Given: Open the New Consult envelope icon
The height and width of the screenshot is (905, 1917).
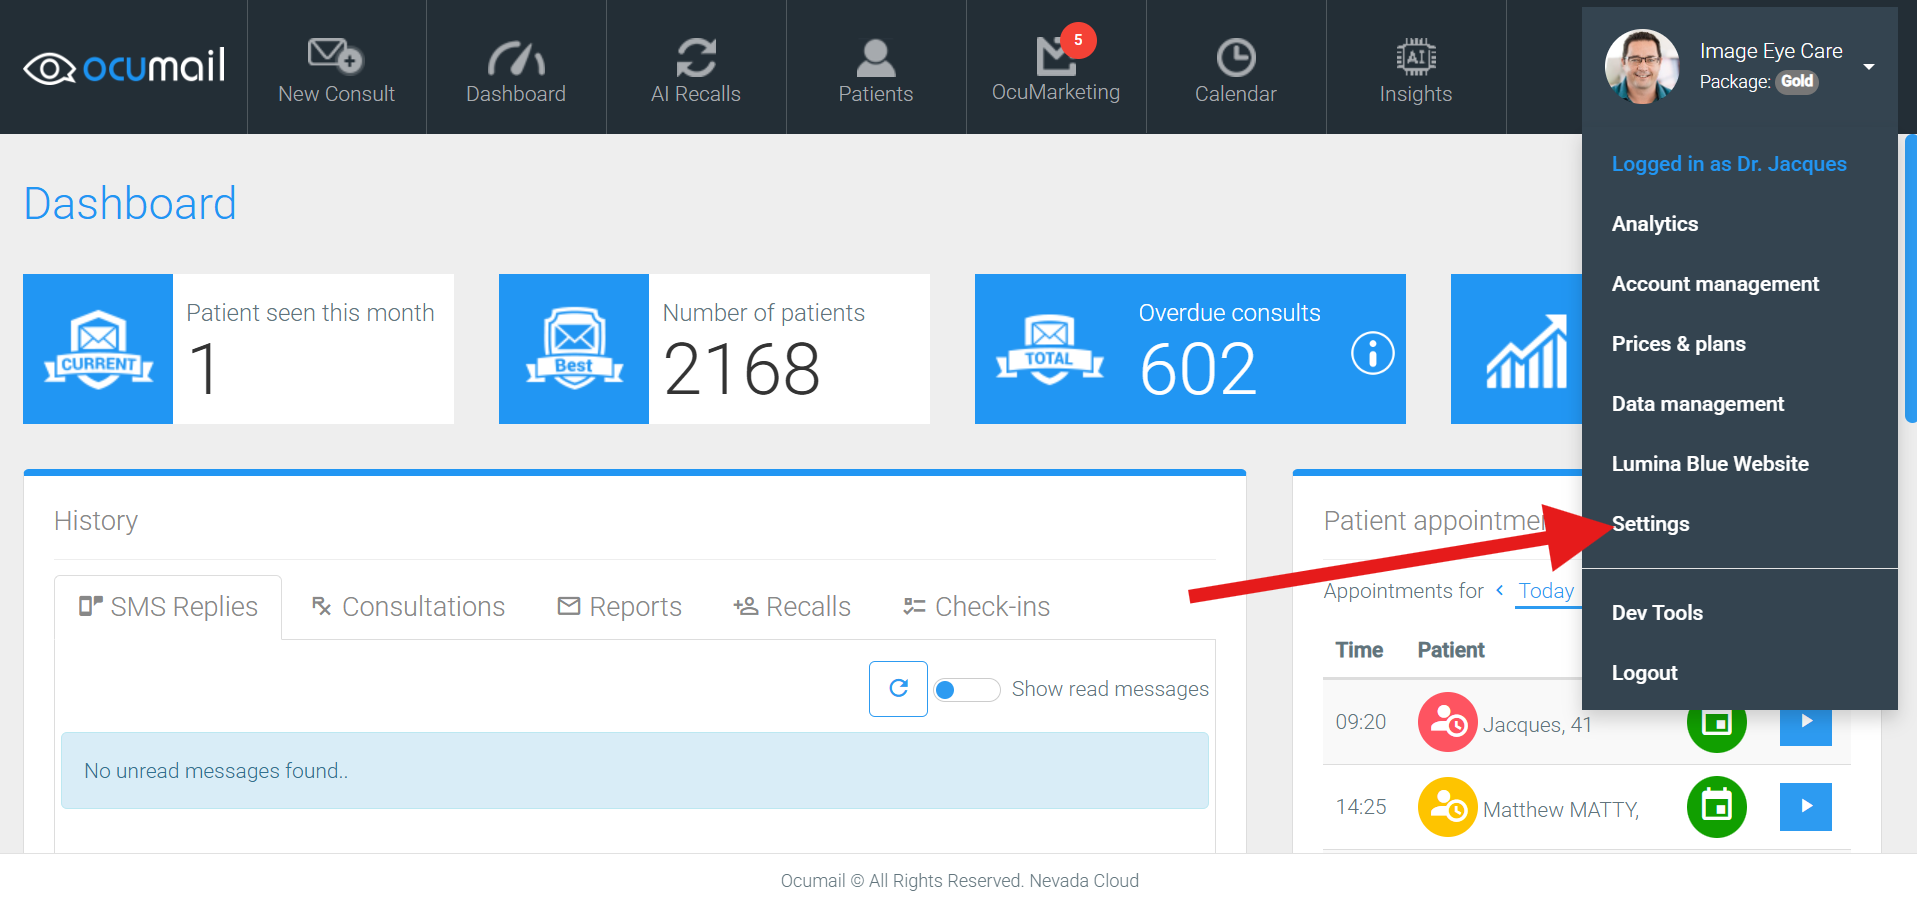Looking at the screenshot, I should click(336, 56).
